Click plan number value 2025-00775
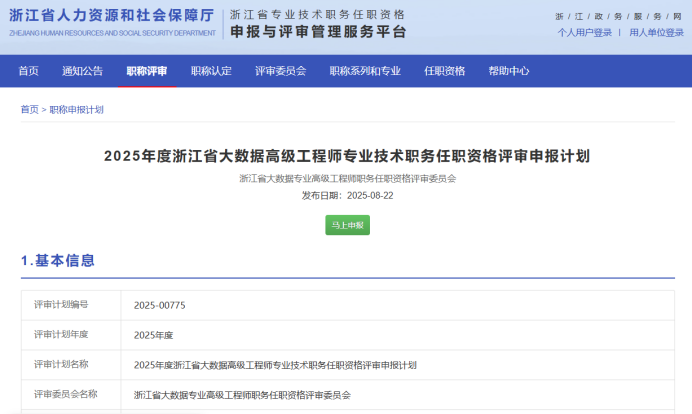Screen dimensions: 692x414 [x=160, y=305]
